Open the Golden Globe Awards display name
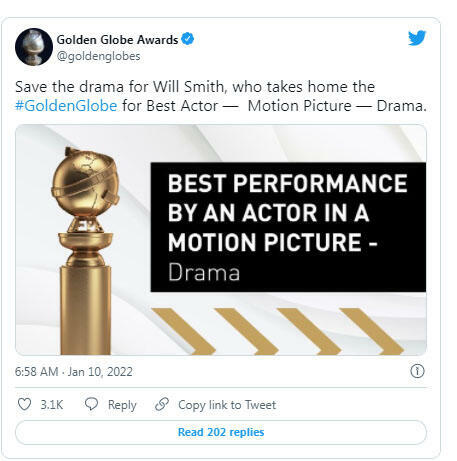457x461 pixels. [117, 40]
